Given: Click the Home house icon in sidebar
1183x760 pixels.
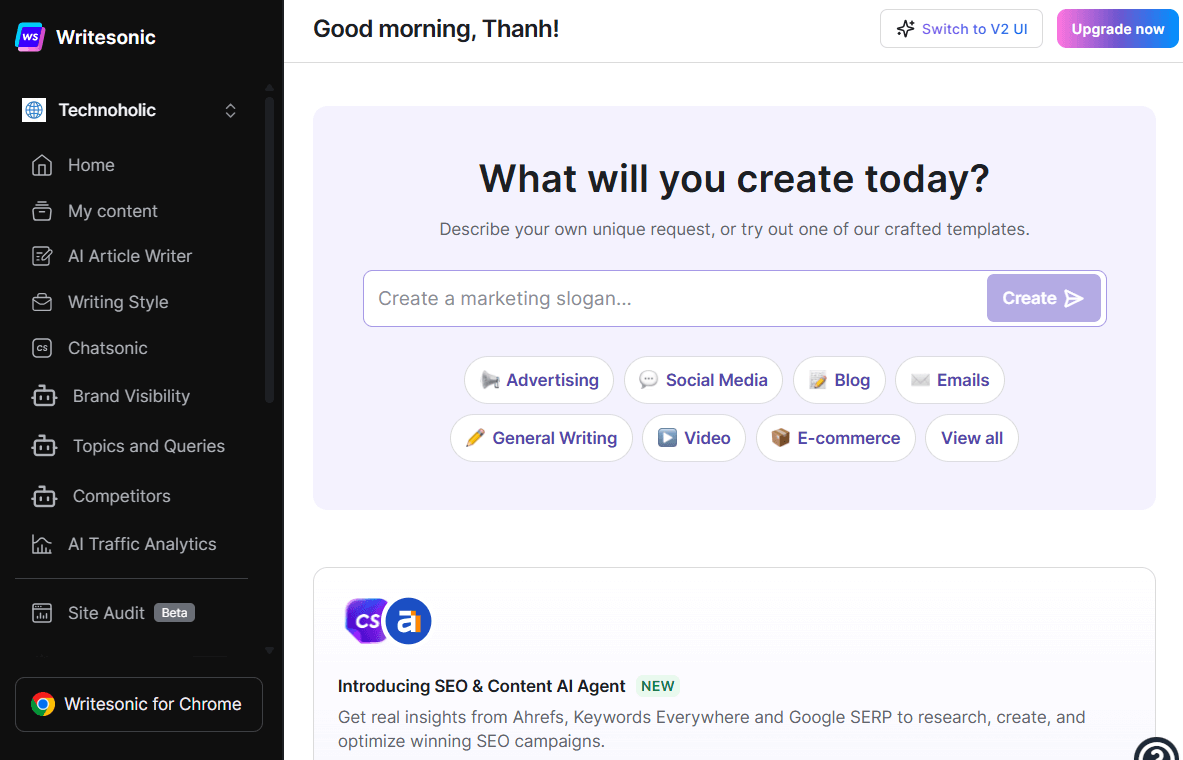Looking at the screenshot, I should point(42,165).
